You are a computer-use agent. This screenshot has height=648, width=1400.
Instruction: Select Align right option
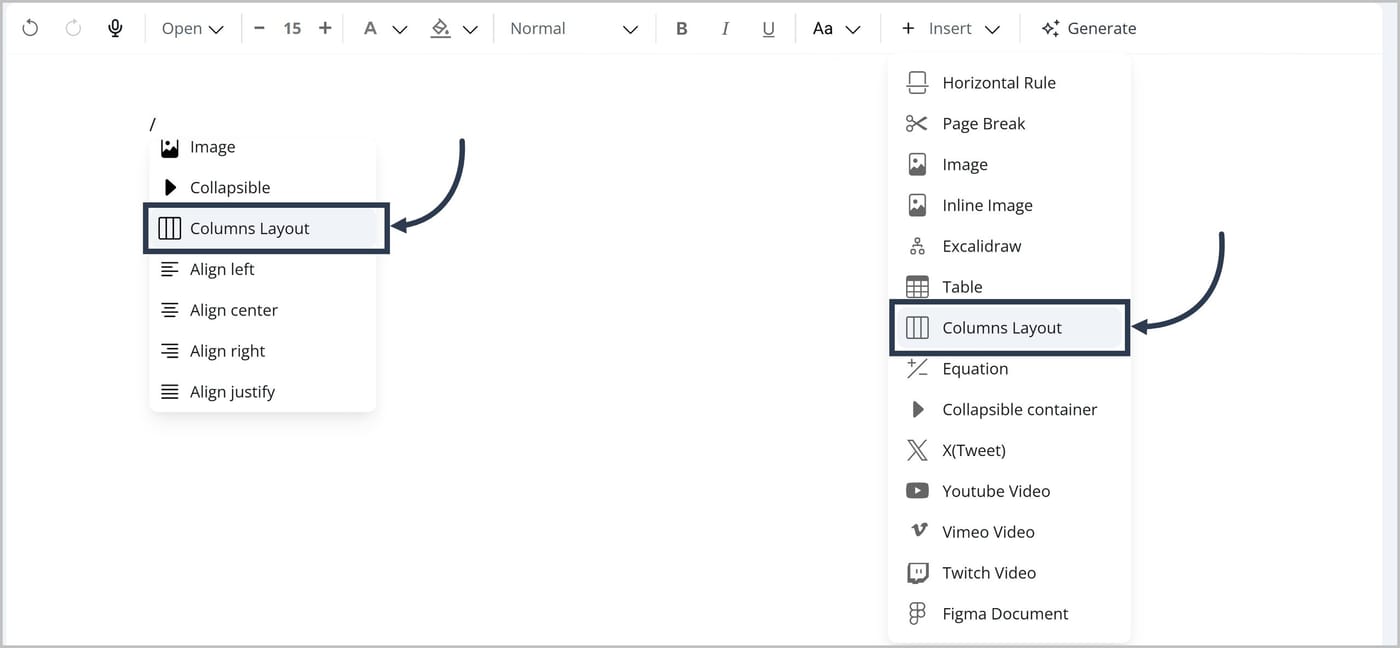[263, 351]
